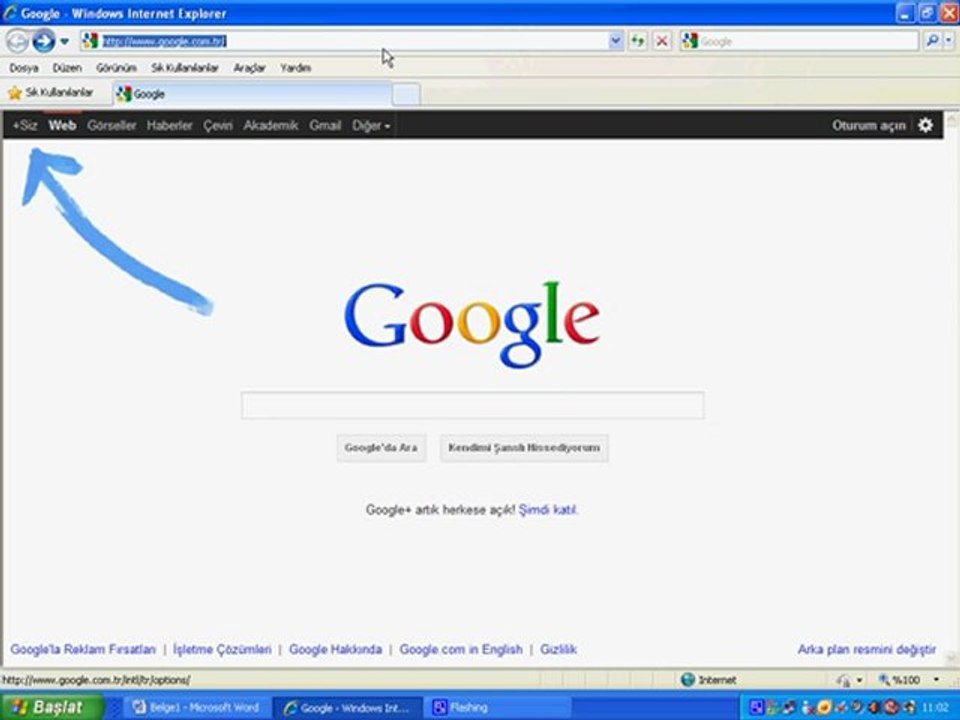Screen dimensions: 960x720
Task: Open the Görünüm menu
Action: click(x=116, y=68)
